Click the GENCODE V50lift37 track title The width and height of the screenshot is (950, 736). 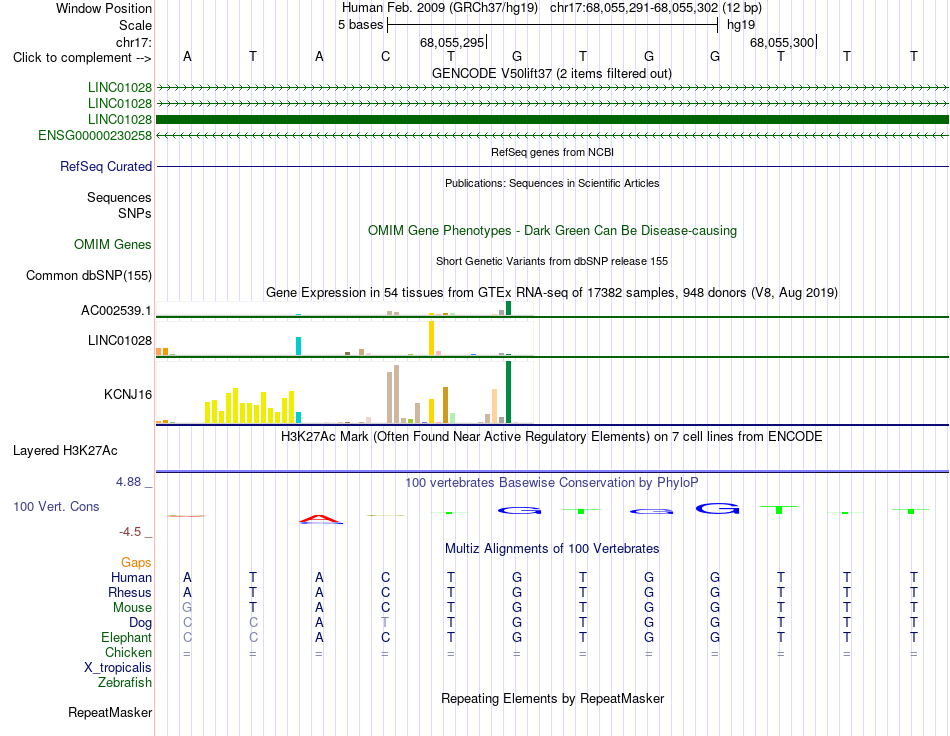tap(552, 74)
